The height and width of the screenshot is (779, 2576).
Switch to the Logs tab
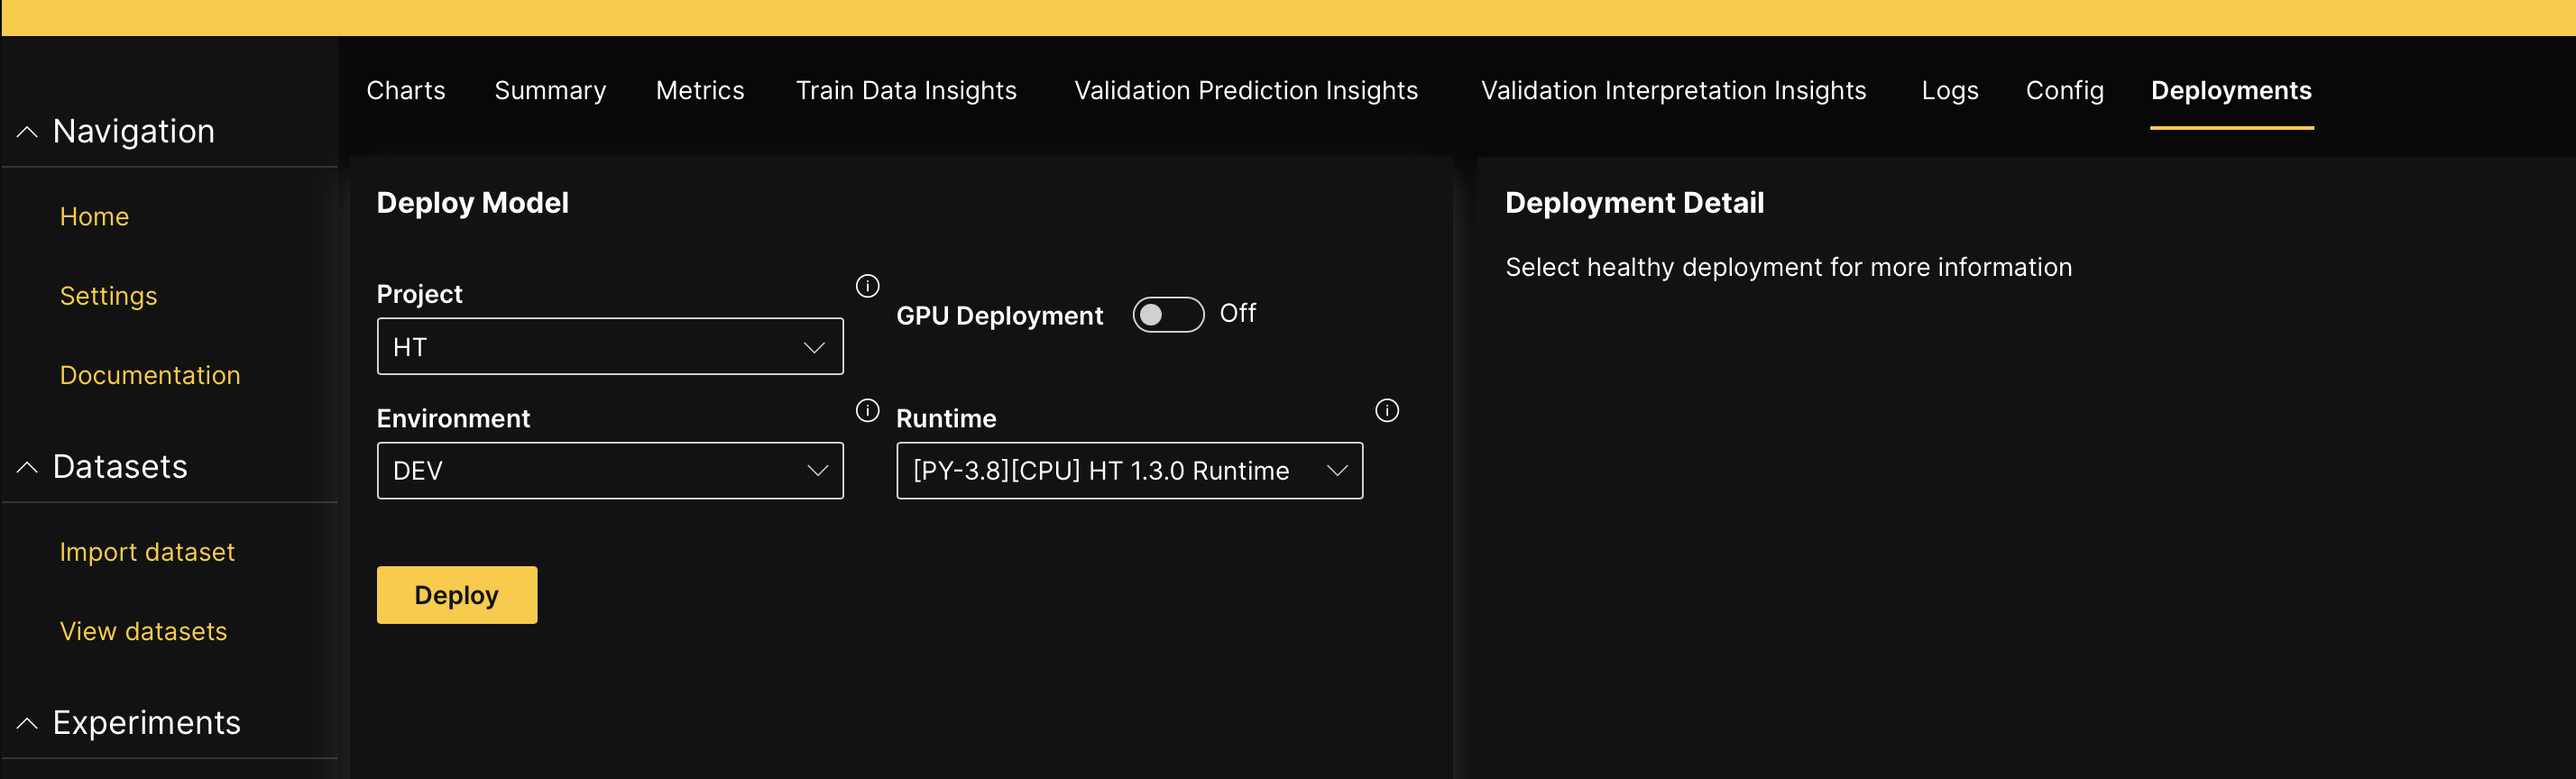[x=1949, y=90]
